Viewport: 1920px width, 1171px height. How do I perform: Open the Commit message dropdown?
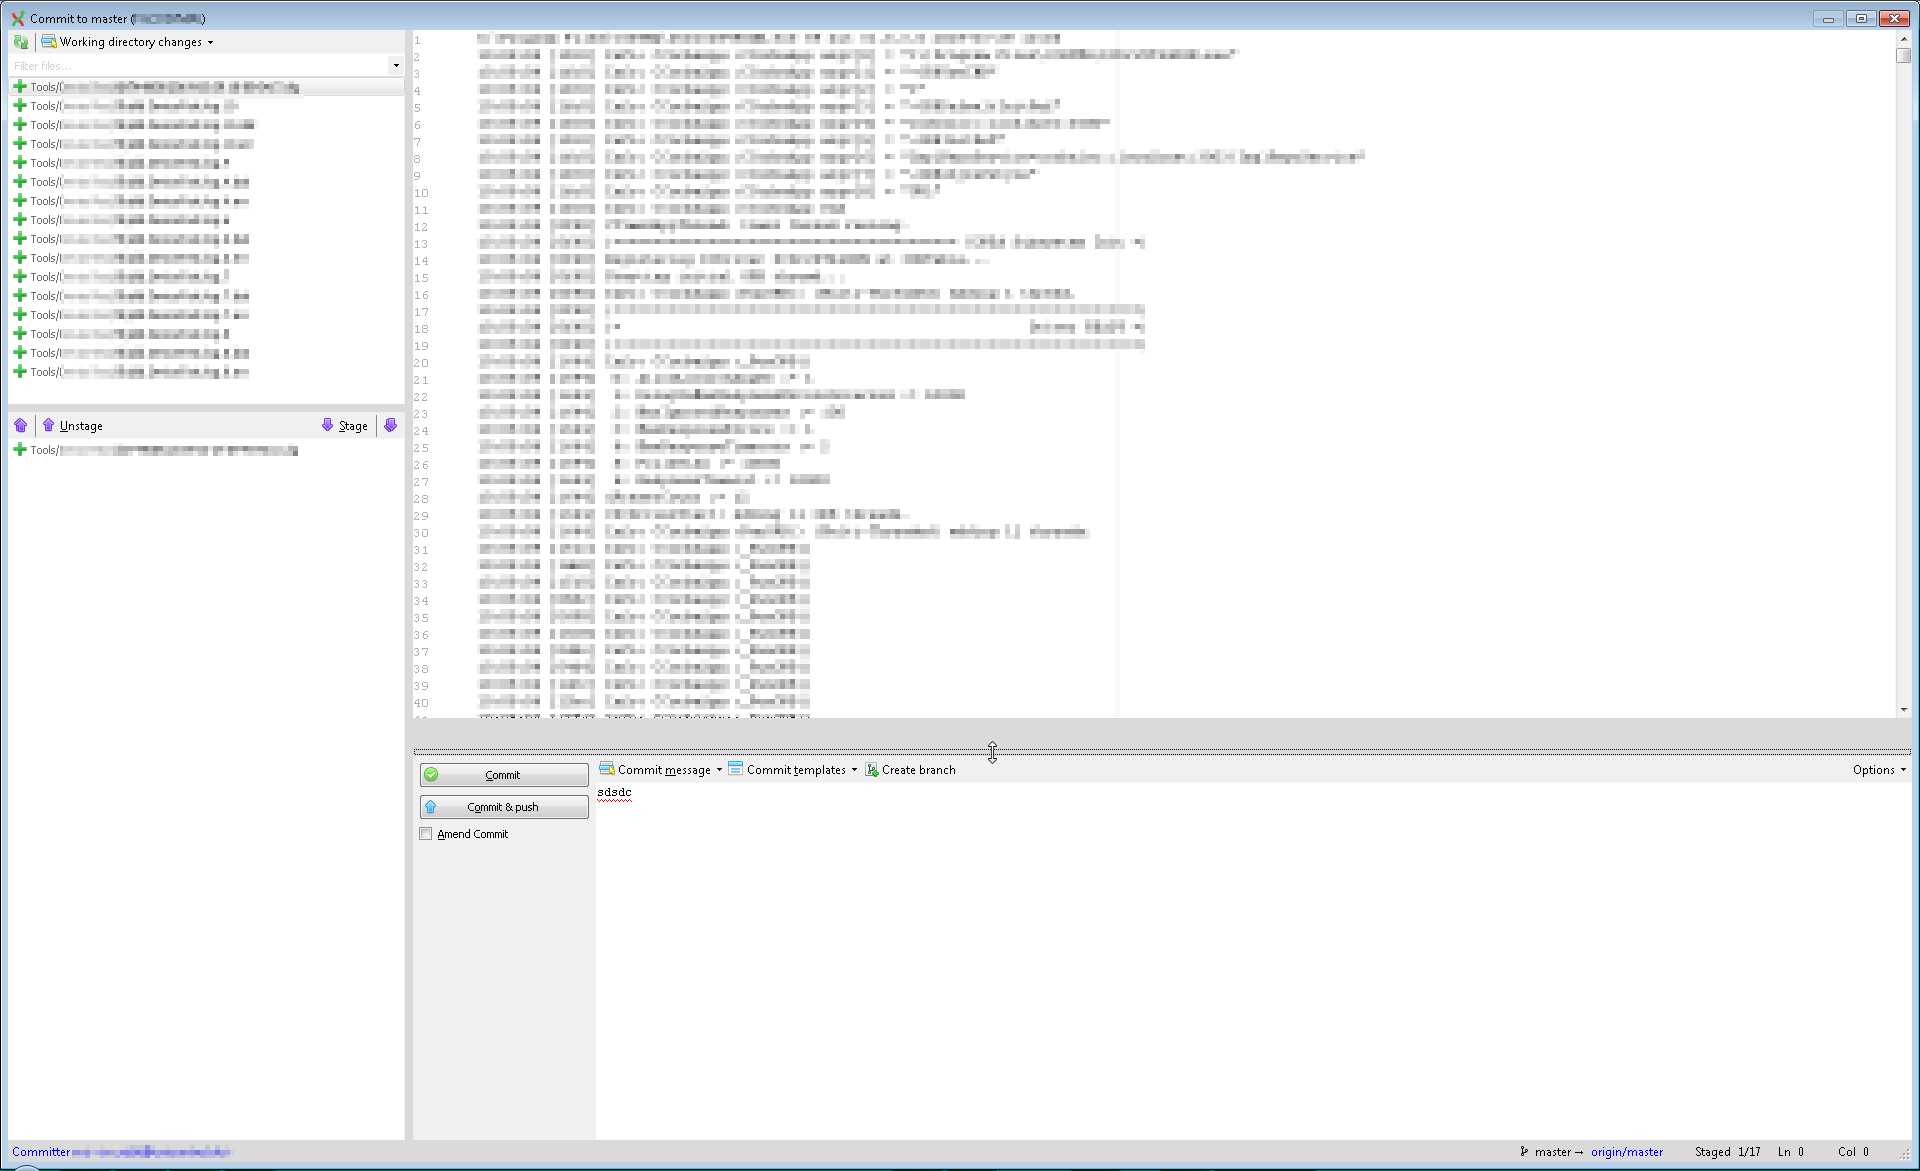(x=661, y=770)
